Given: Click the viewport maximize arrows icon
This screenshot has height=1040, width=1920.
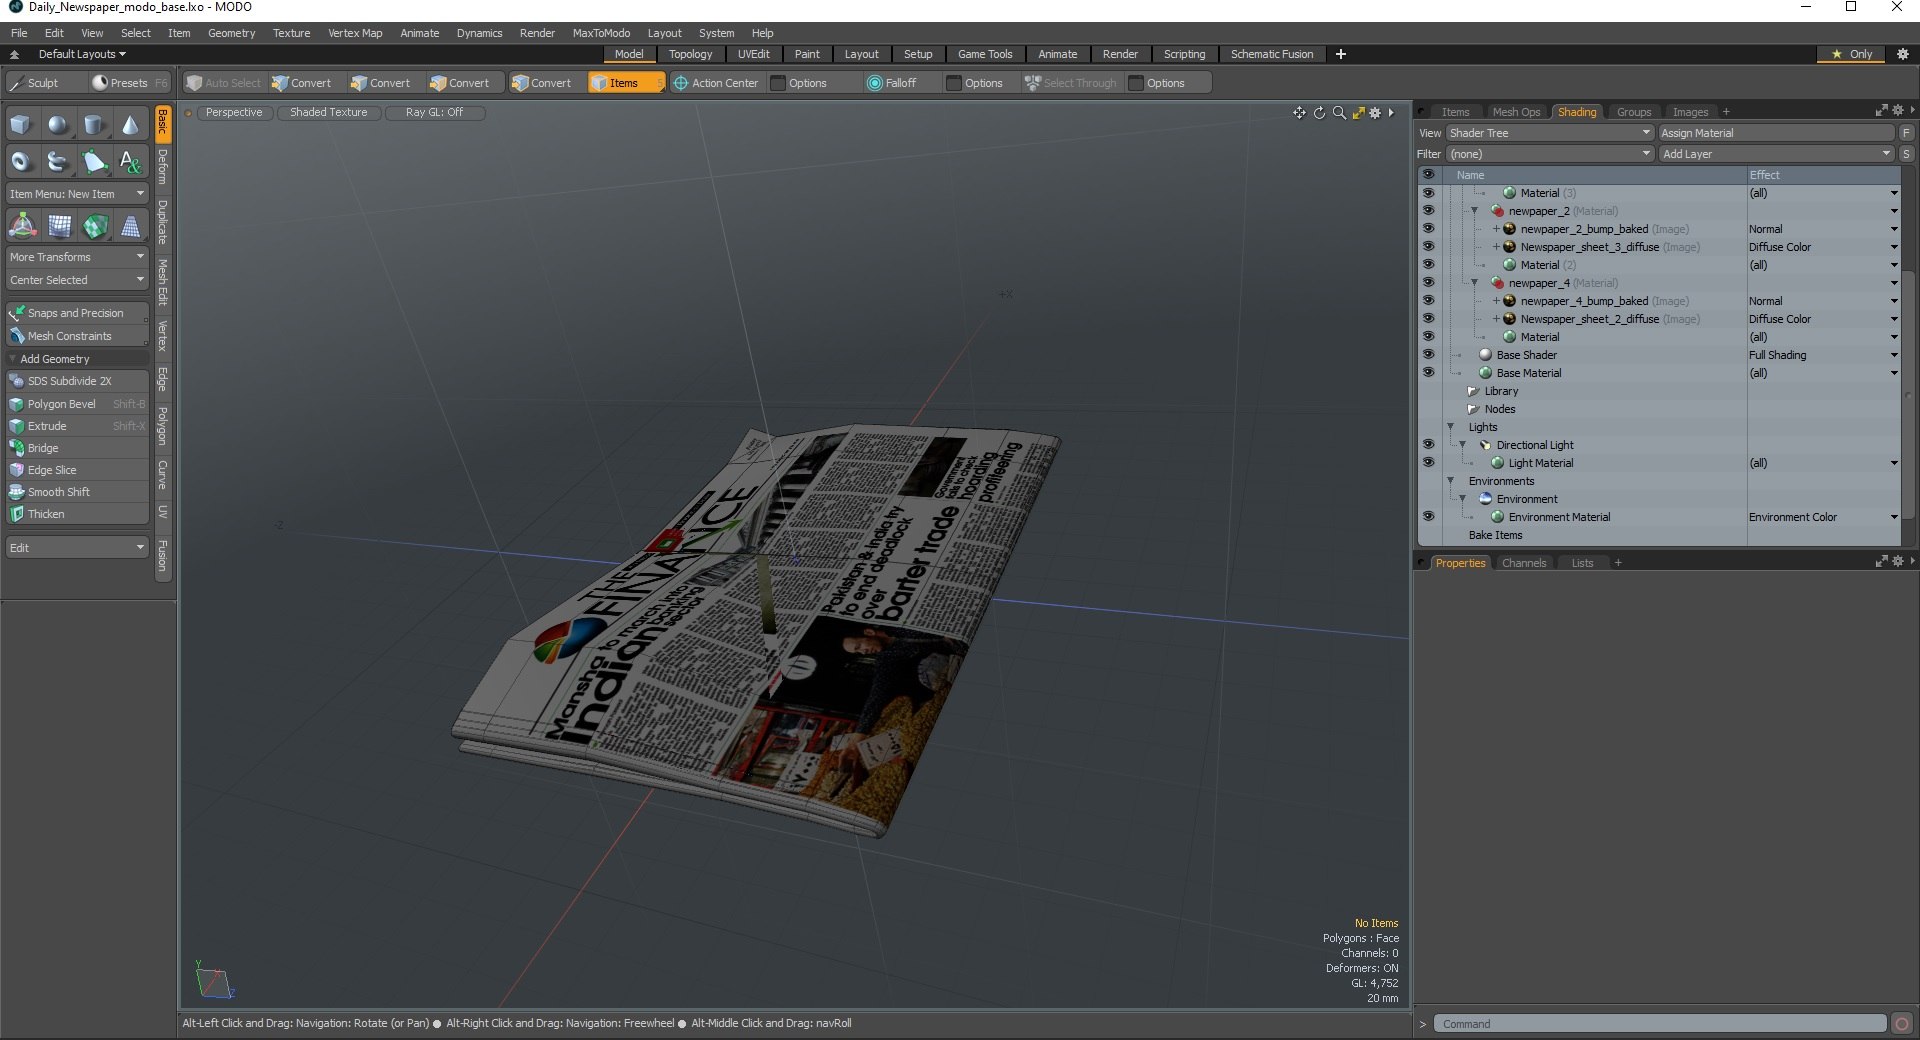Looking at the screenshot, I should pos(1358,113).
